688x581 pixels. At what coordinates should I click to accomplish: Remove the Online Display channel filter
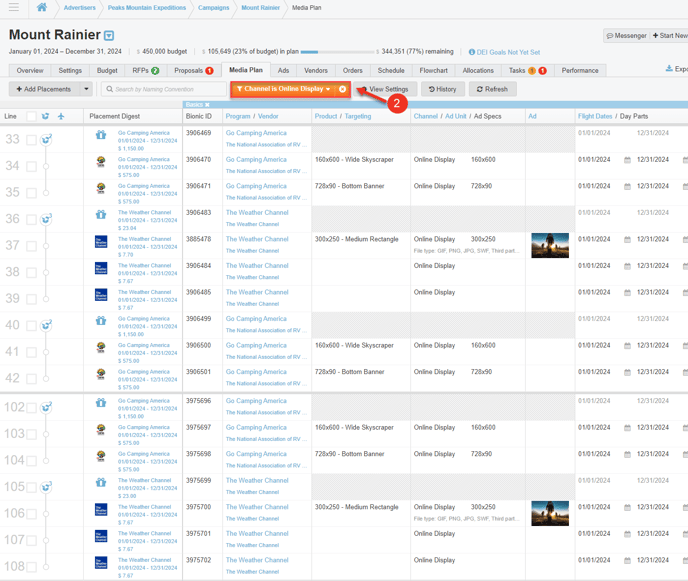[x=343, y=89]
